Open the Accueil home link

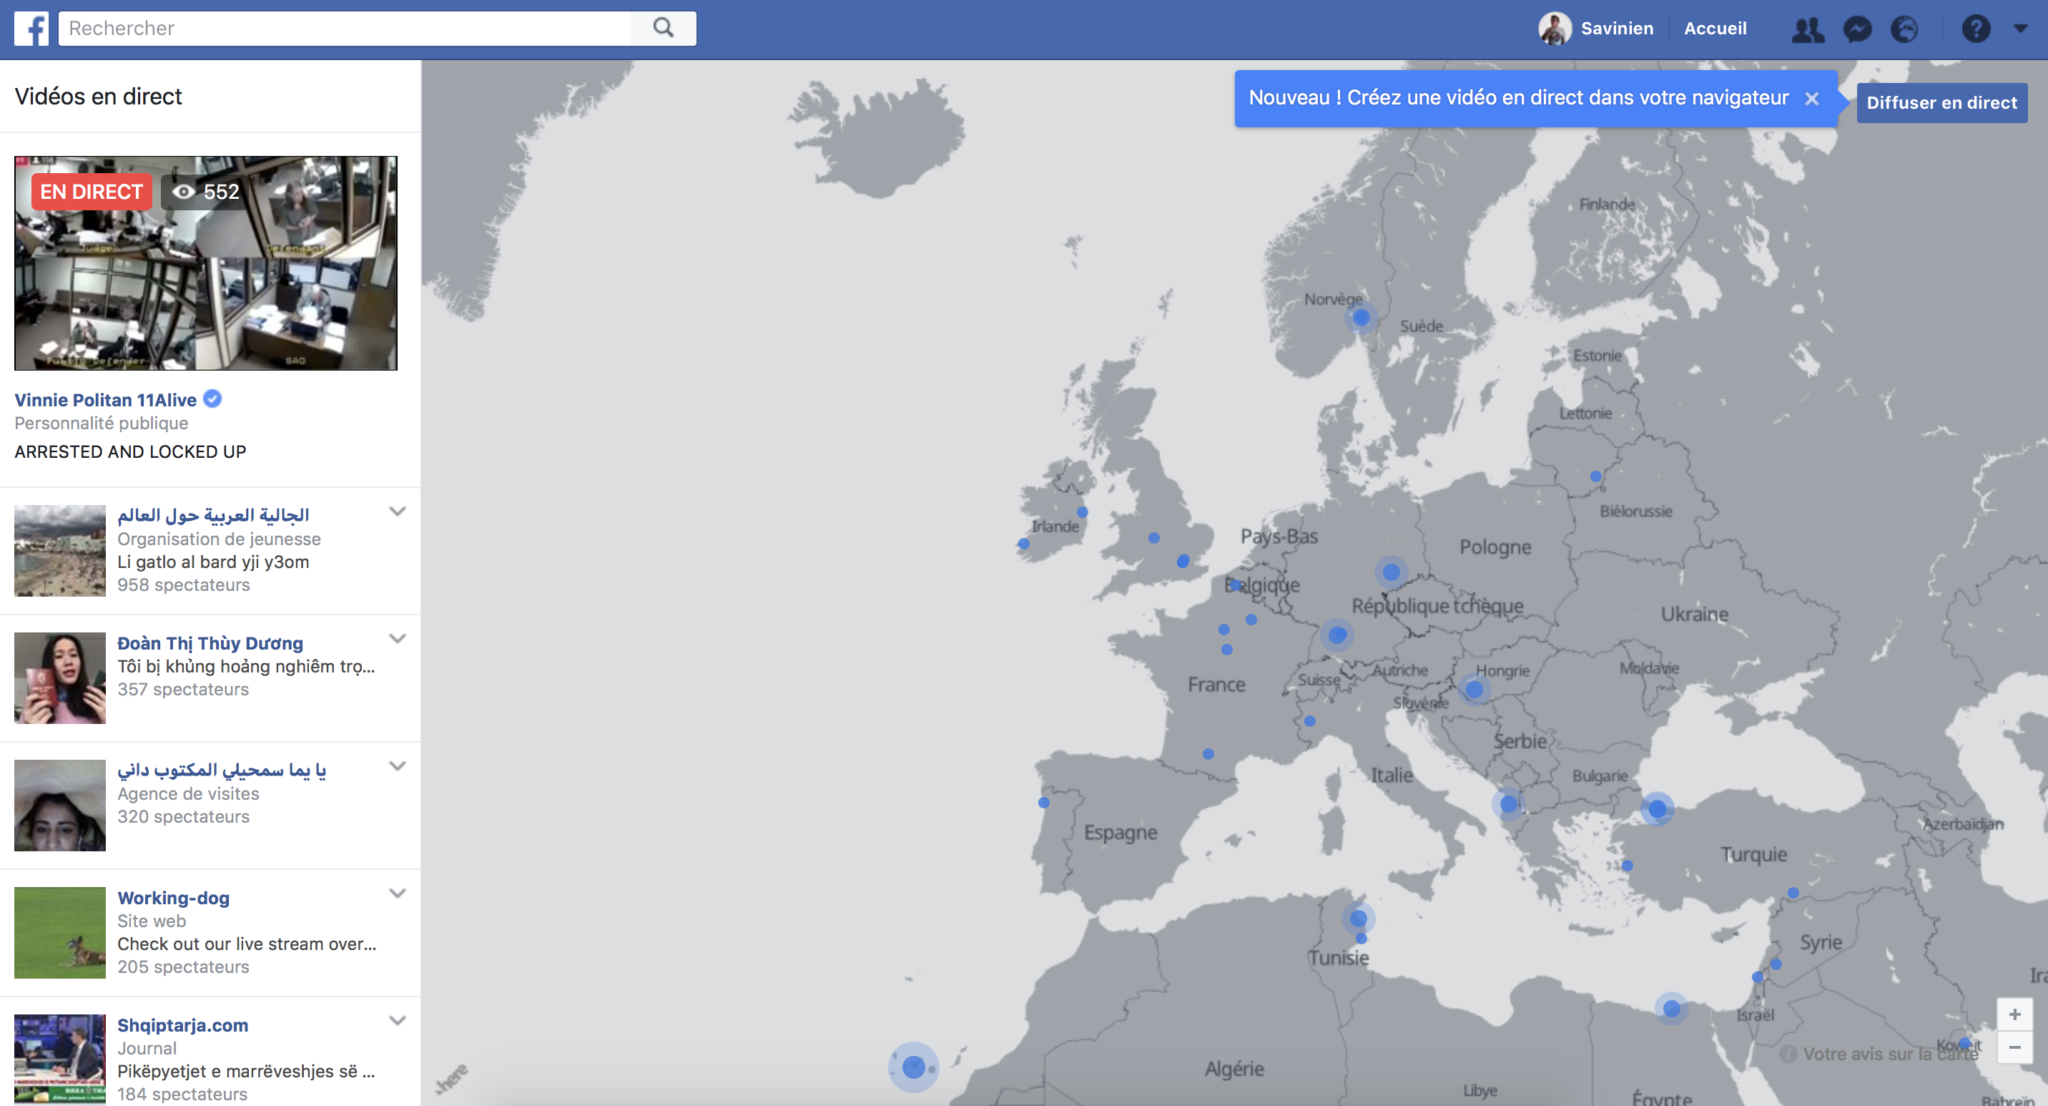point(1715,28)
